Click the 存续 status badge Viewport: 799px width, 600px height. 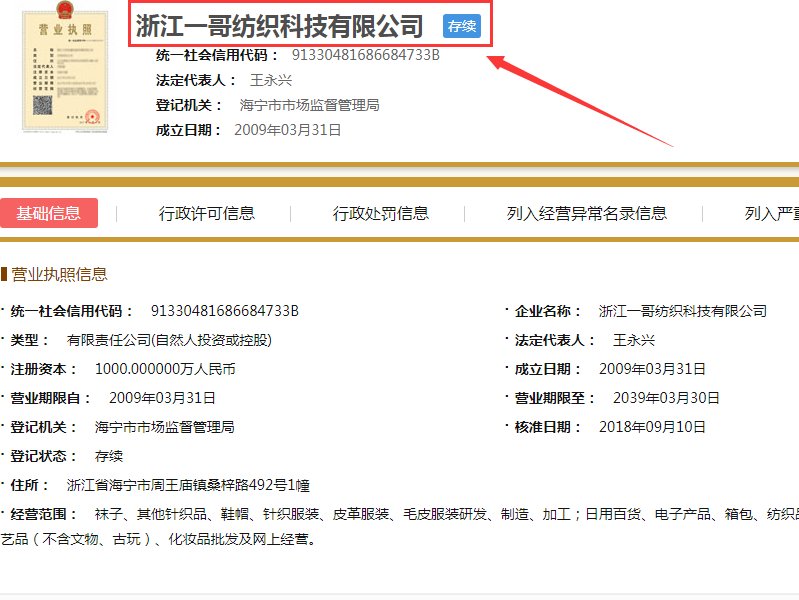[x=462, y=26]
